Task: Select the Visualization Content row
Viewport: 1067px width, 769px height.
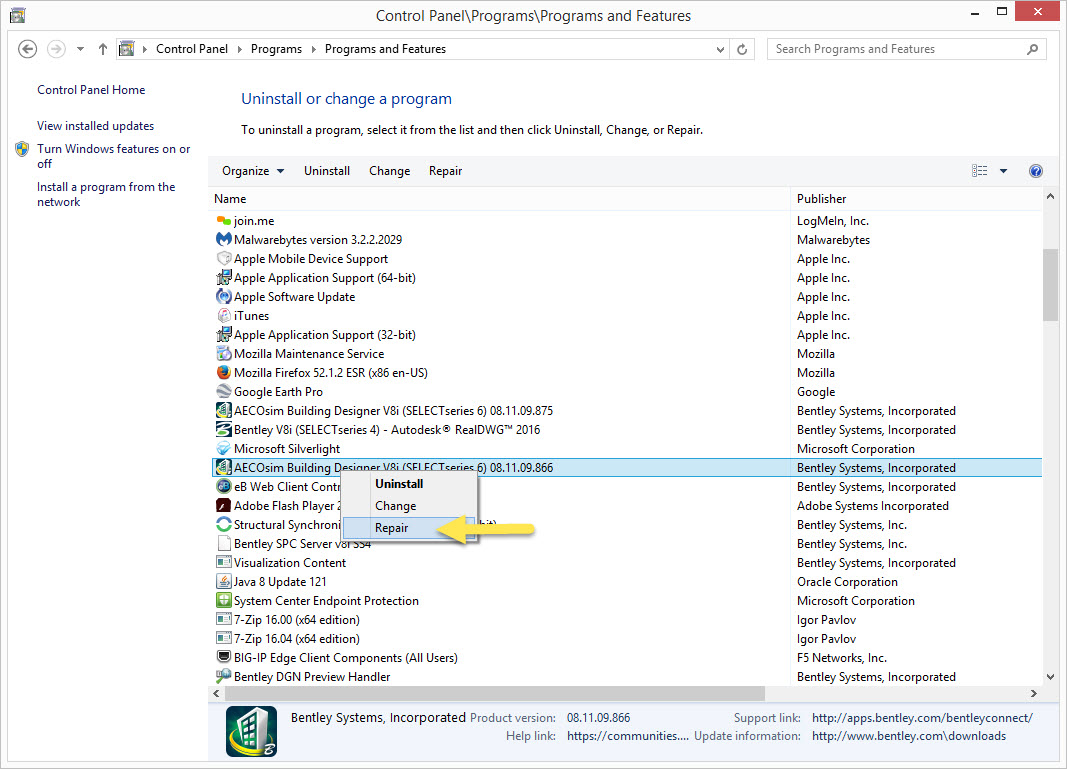Action: [x=627, y=563]
